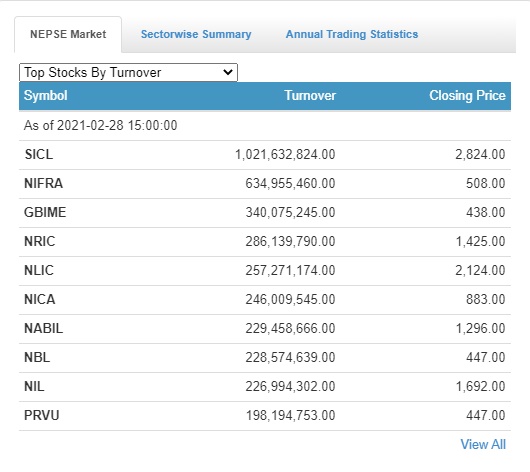Screen dimensions: 530x472
Task: Select the NBL stock symbol
Action: point(37,357)
